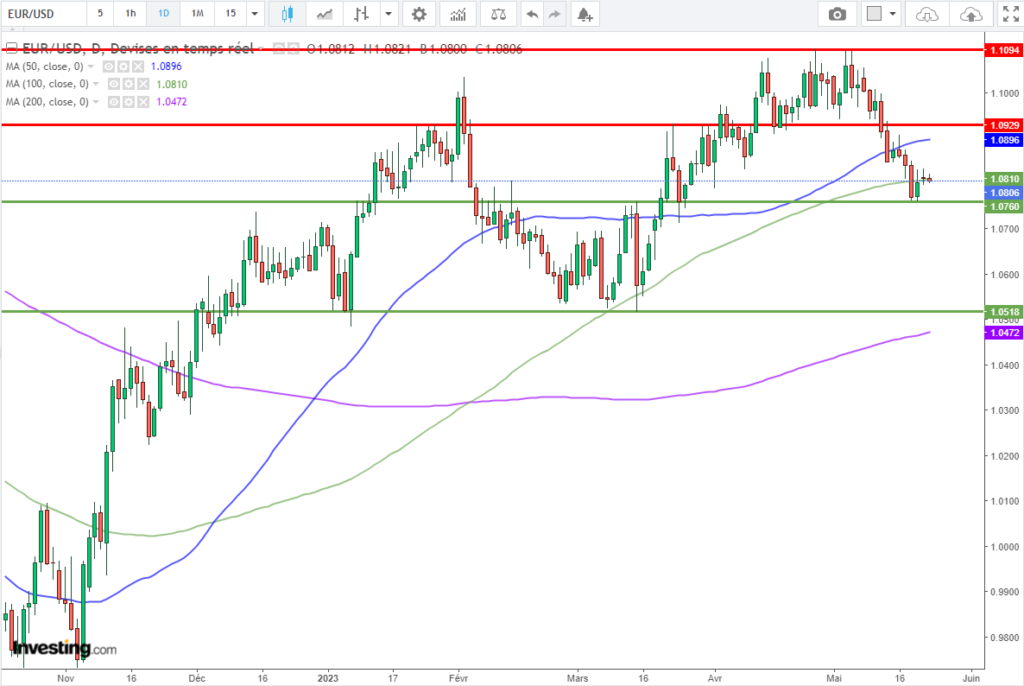Image resolution: width=1024 pixels, height=686 pixels.
Task: Load chart from cloud
Action: point(927,14)
